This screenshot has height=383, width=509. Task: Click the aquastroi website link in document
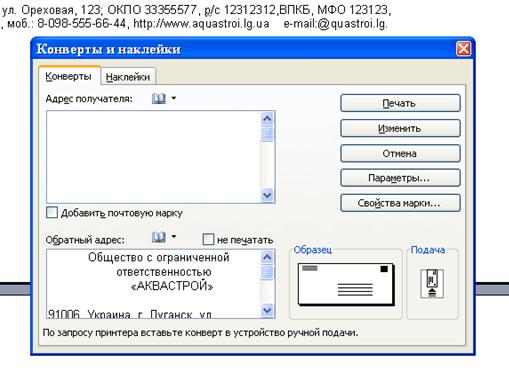(x=201, y=24)
